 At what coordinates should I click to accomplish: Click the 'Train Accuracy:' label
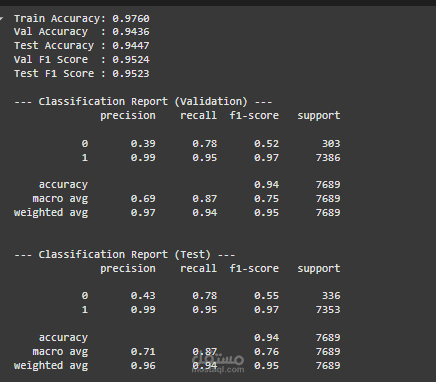pos(60,18)
